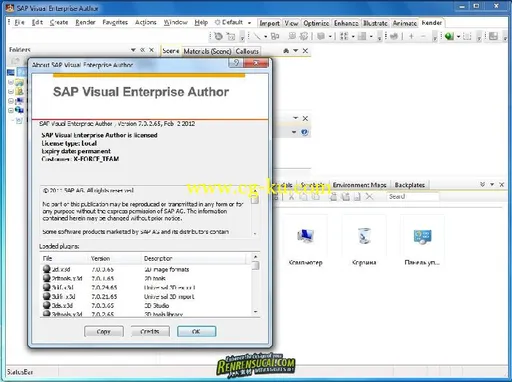Switch to the Enhance tab
Viewport: 512px width, 382px height.
(346, 23)
